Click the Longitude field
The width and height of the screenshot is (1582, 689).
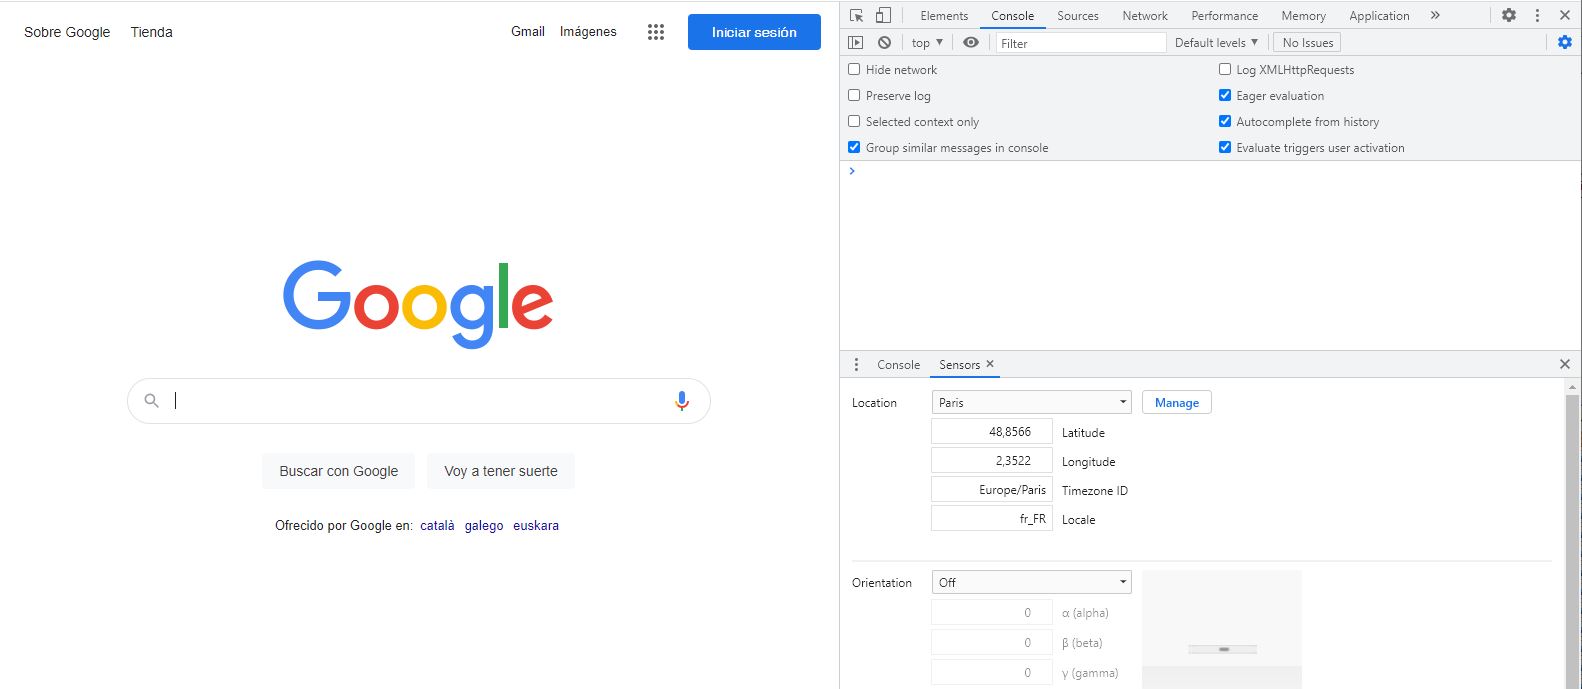coord(992,460)
